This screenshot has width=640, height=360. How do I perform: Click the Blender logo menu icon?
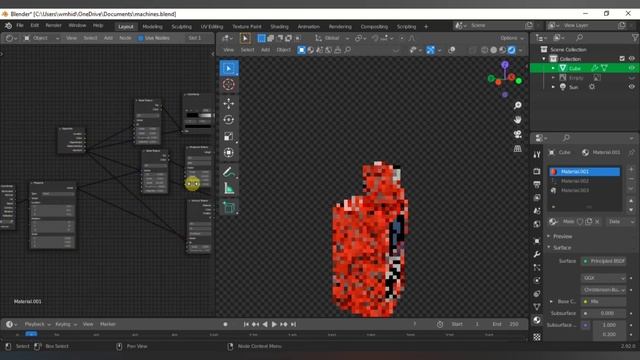pyautogui.click(x=8, y=26)
